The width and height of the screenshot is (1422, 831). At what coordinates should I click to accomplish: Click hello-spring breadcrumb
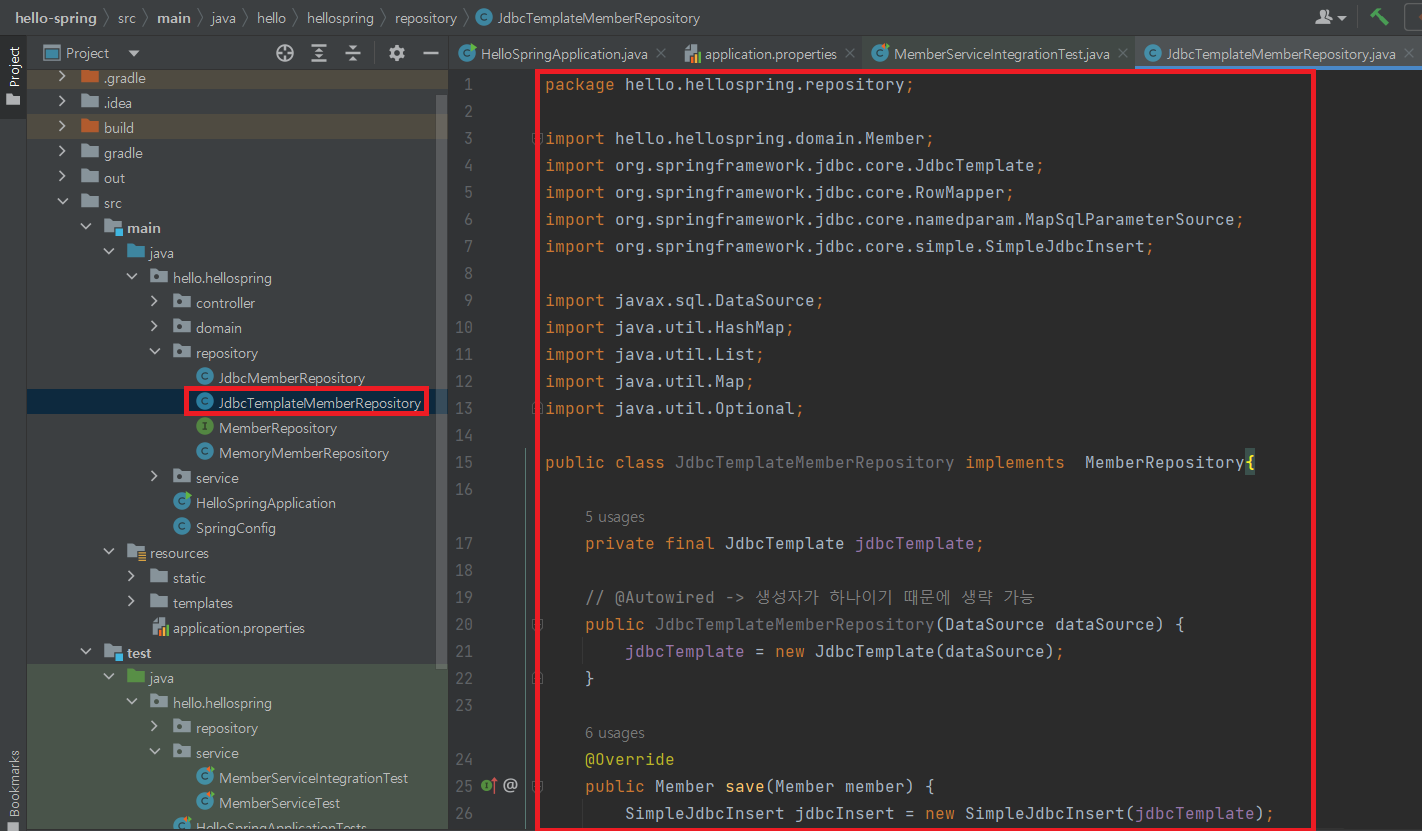pos(56,18)
